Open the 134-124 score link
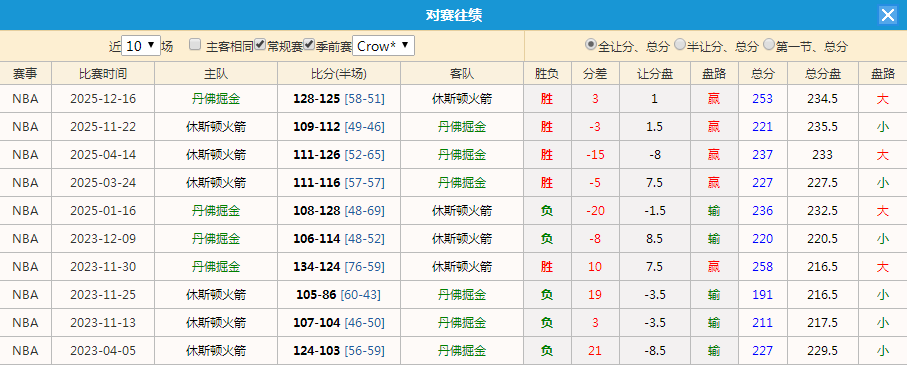 click(x=316, y=267)
